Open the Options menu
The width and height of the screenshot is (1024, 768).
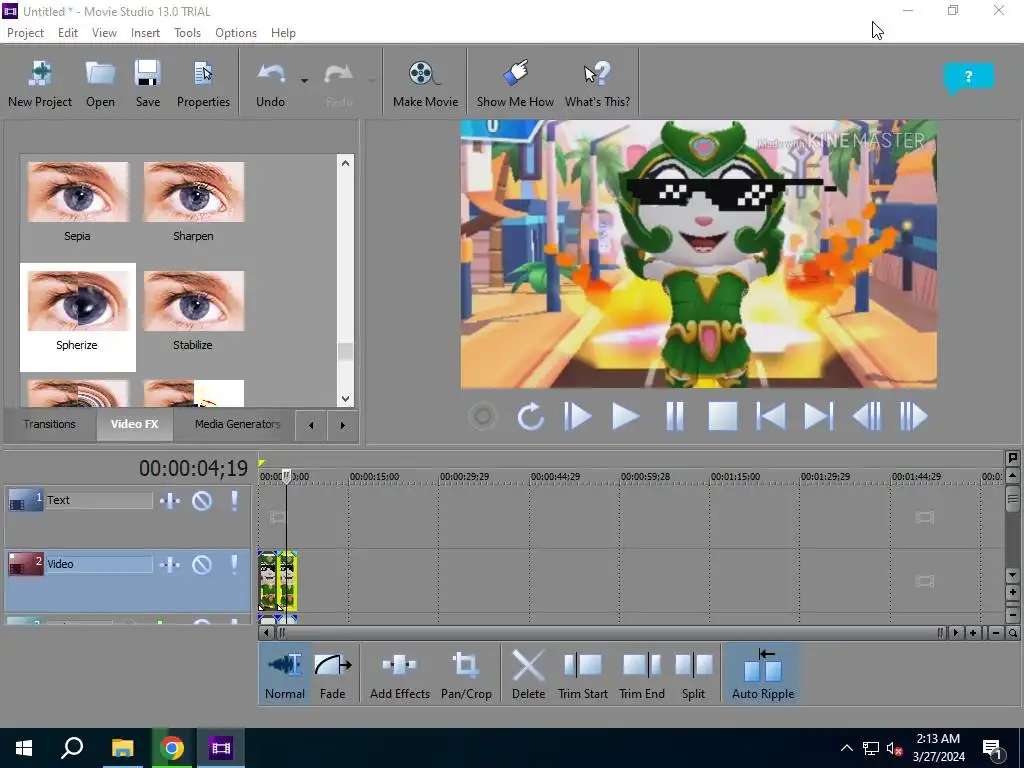pyautogui.click(x=236, y=33)
